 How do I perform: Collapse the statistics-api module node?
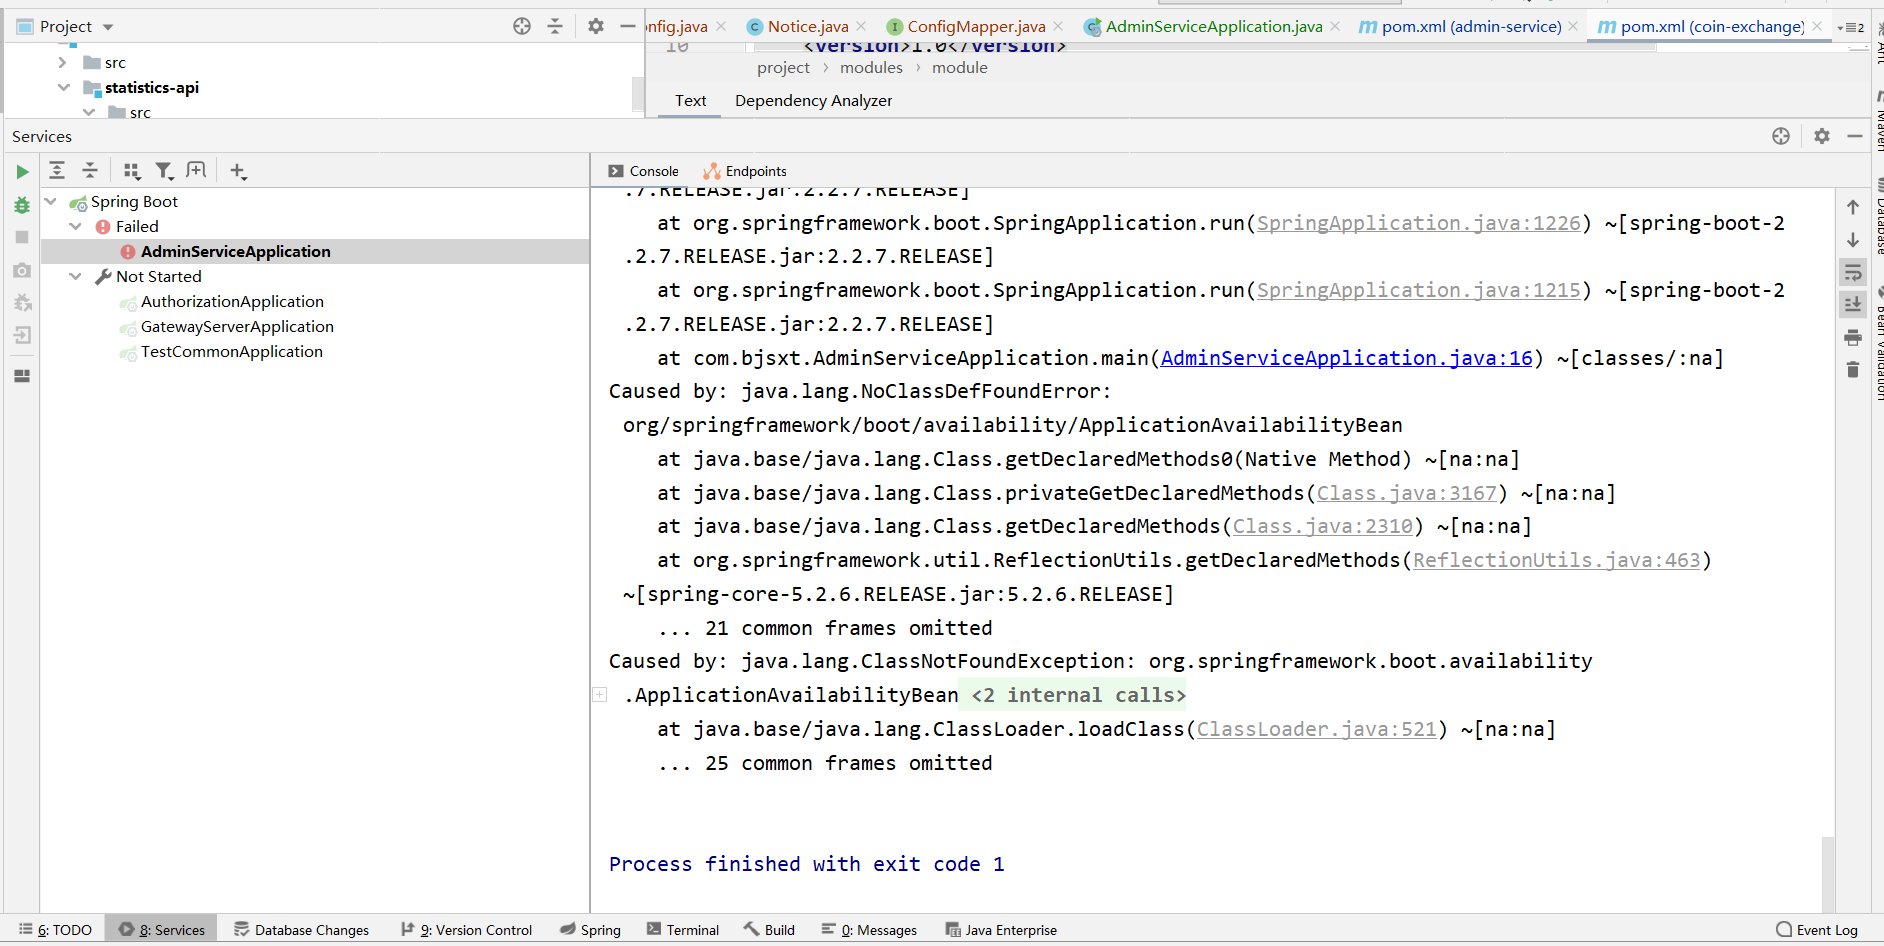[x=64, y=87]
